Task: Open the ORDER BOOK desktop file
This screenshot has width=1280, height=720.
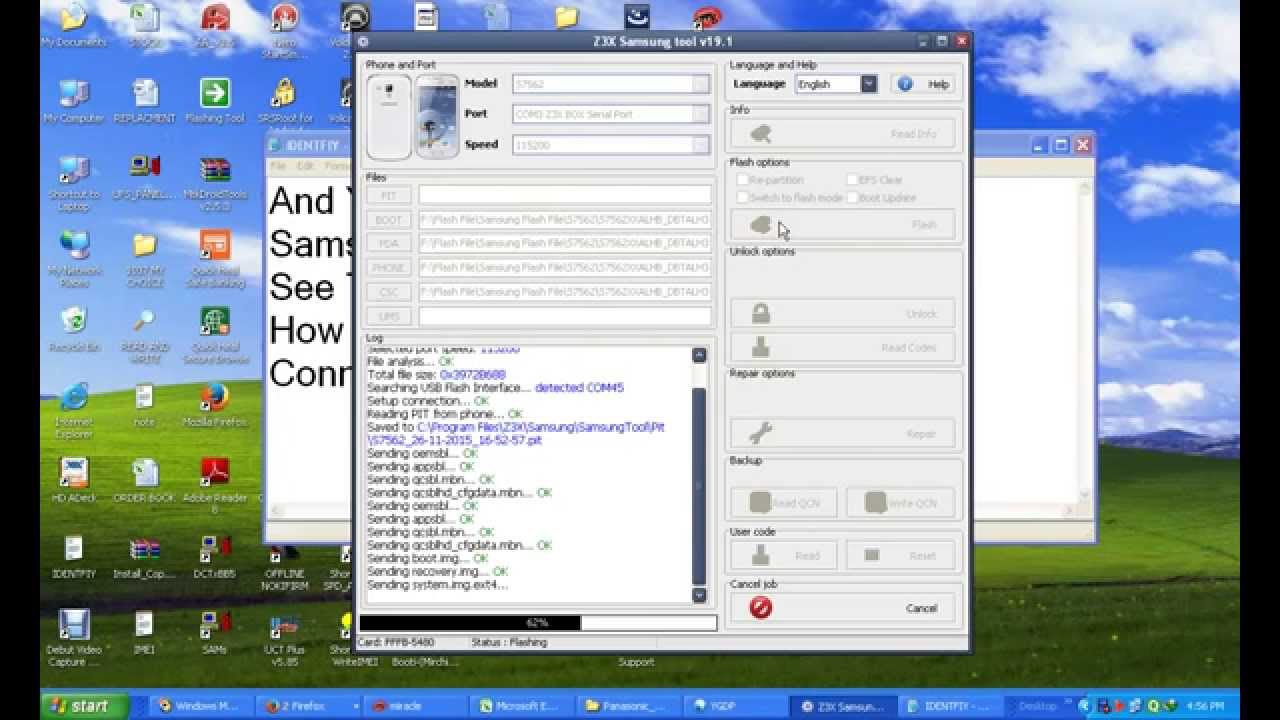Action: [144, 480]
